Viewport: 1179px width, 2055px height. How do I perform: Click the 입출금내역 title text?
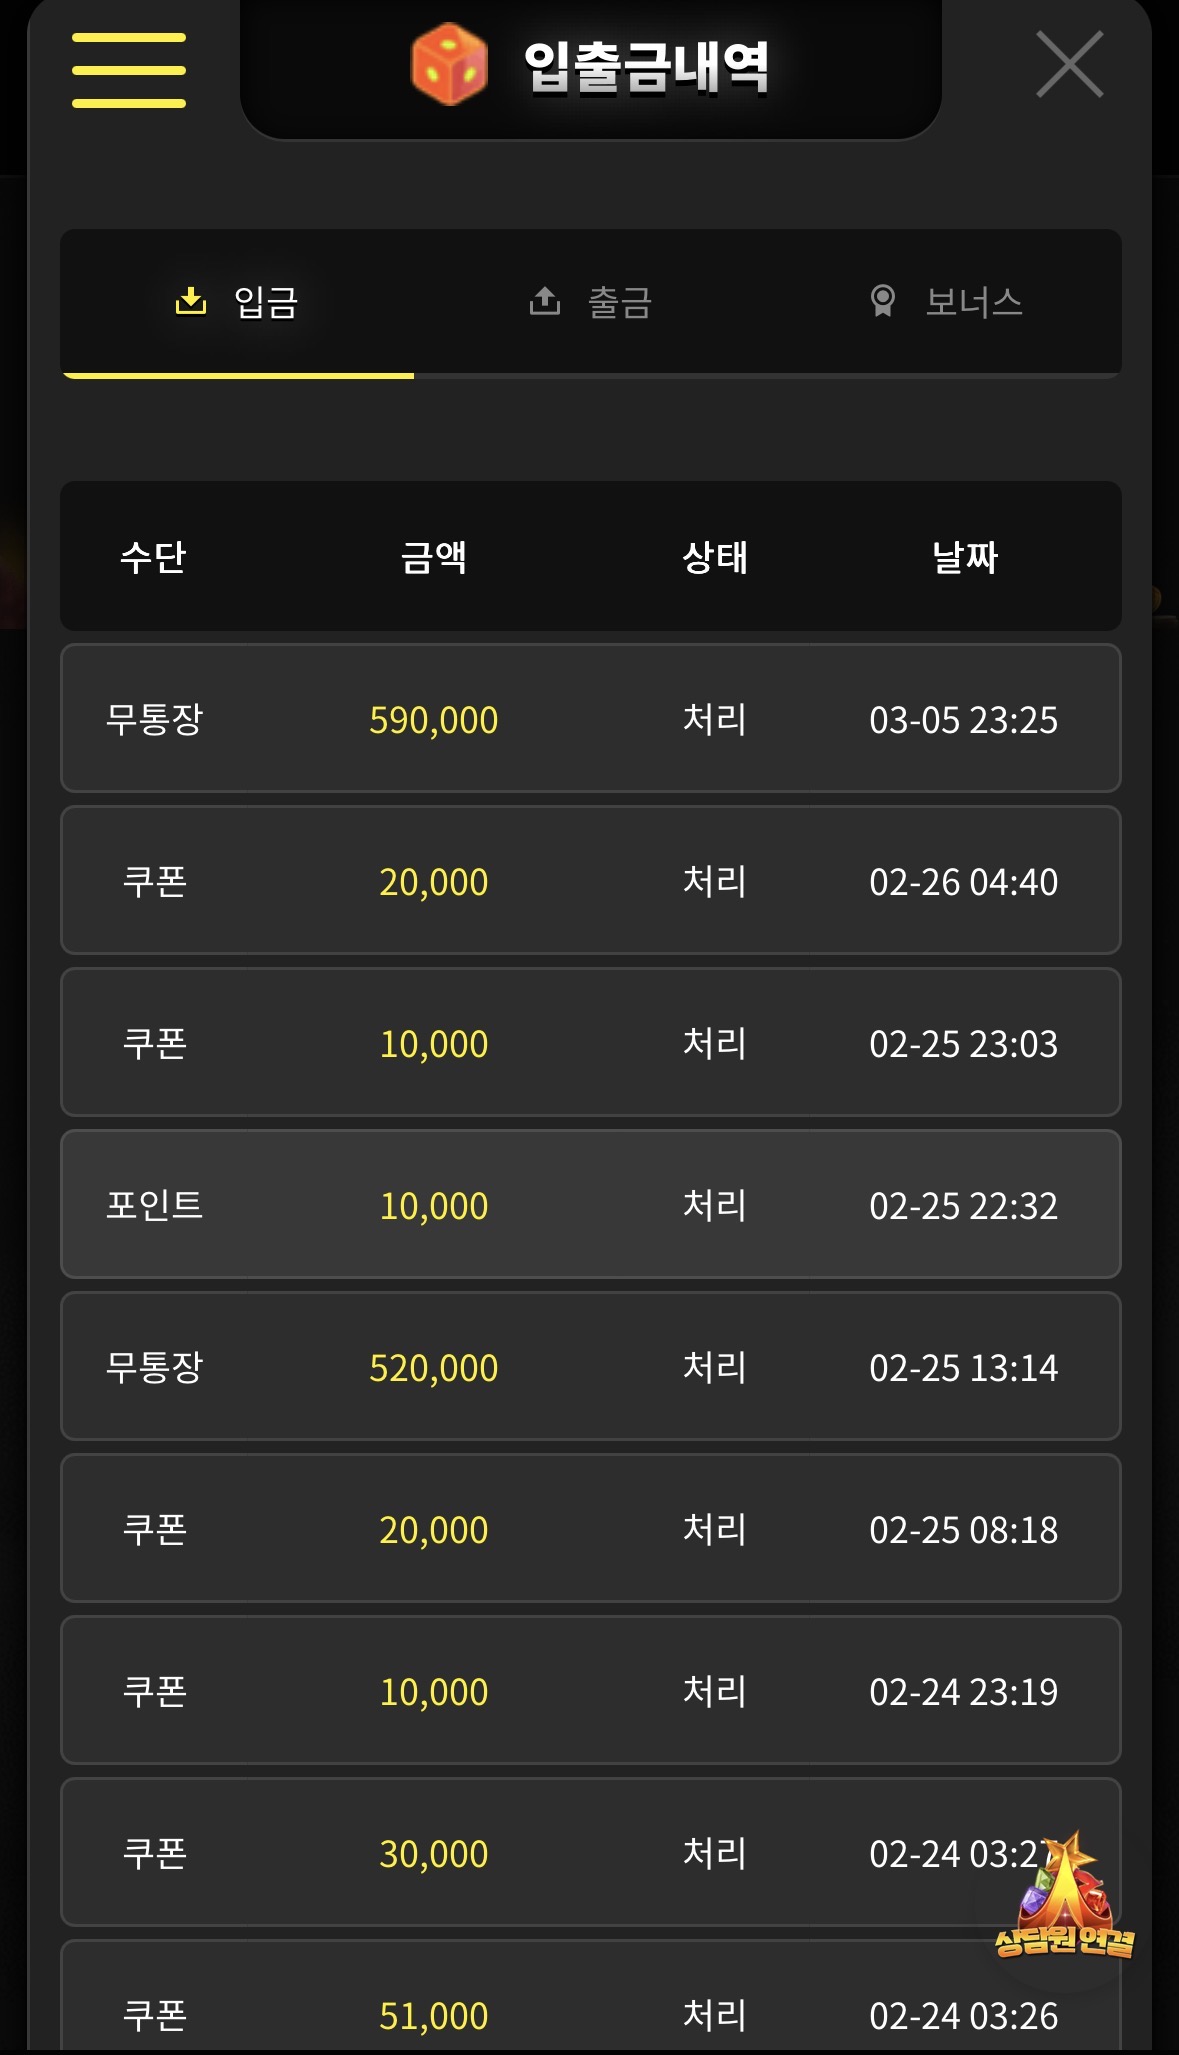(647, 67)
